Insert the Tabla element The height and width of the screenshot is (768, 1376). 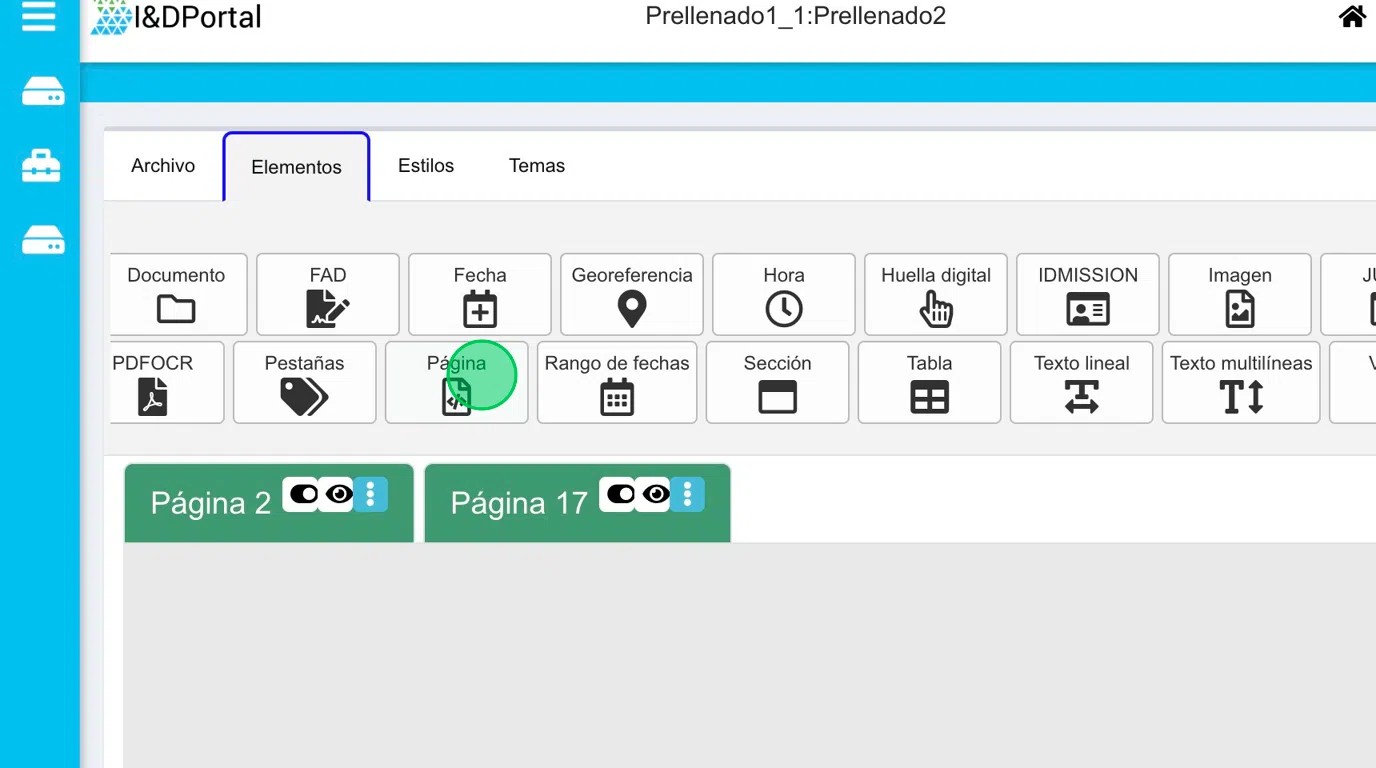929,382
